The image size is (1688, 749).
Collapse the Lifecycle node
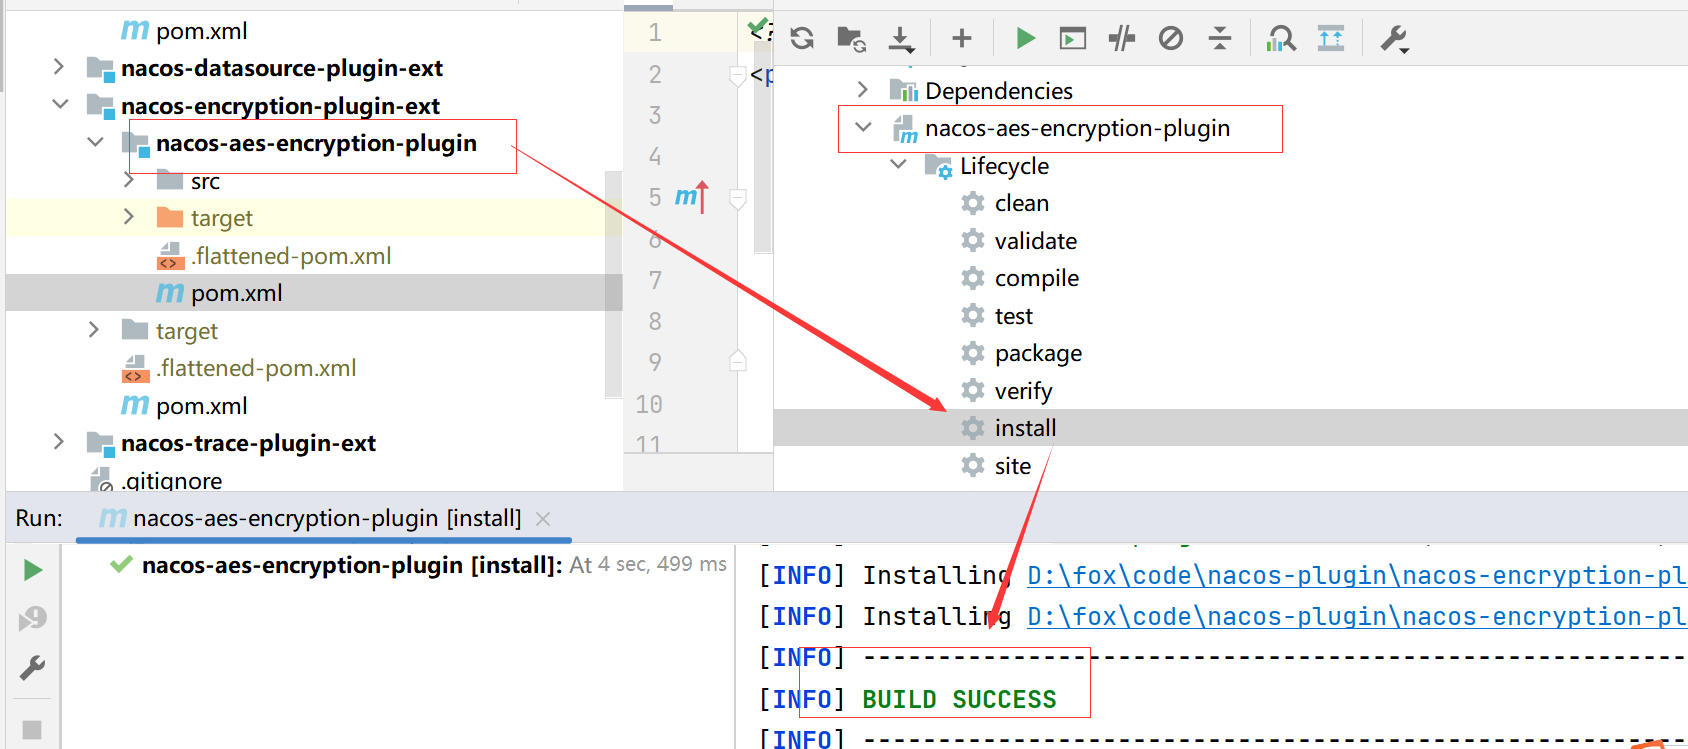(x=898, y=165)
